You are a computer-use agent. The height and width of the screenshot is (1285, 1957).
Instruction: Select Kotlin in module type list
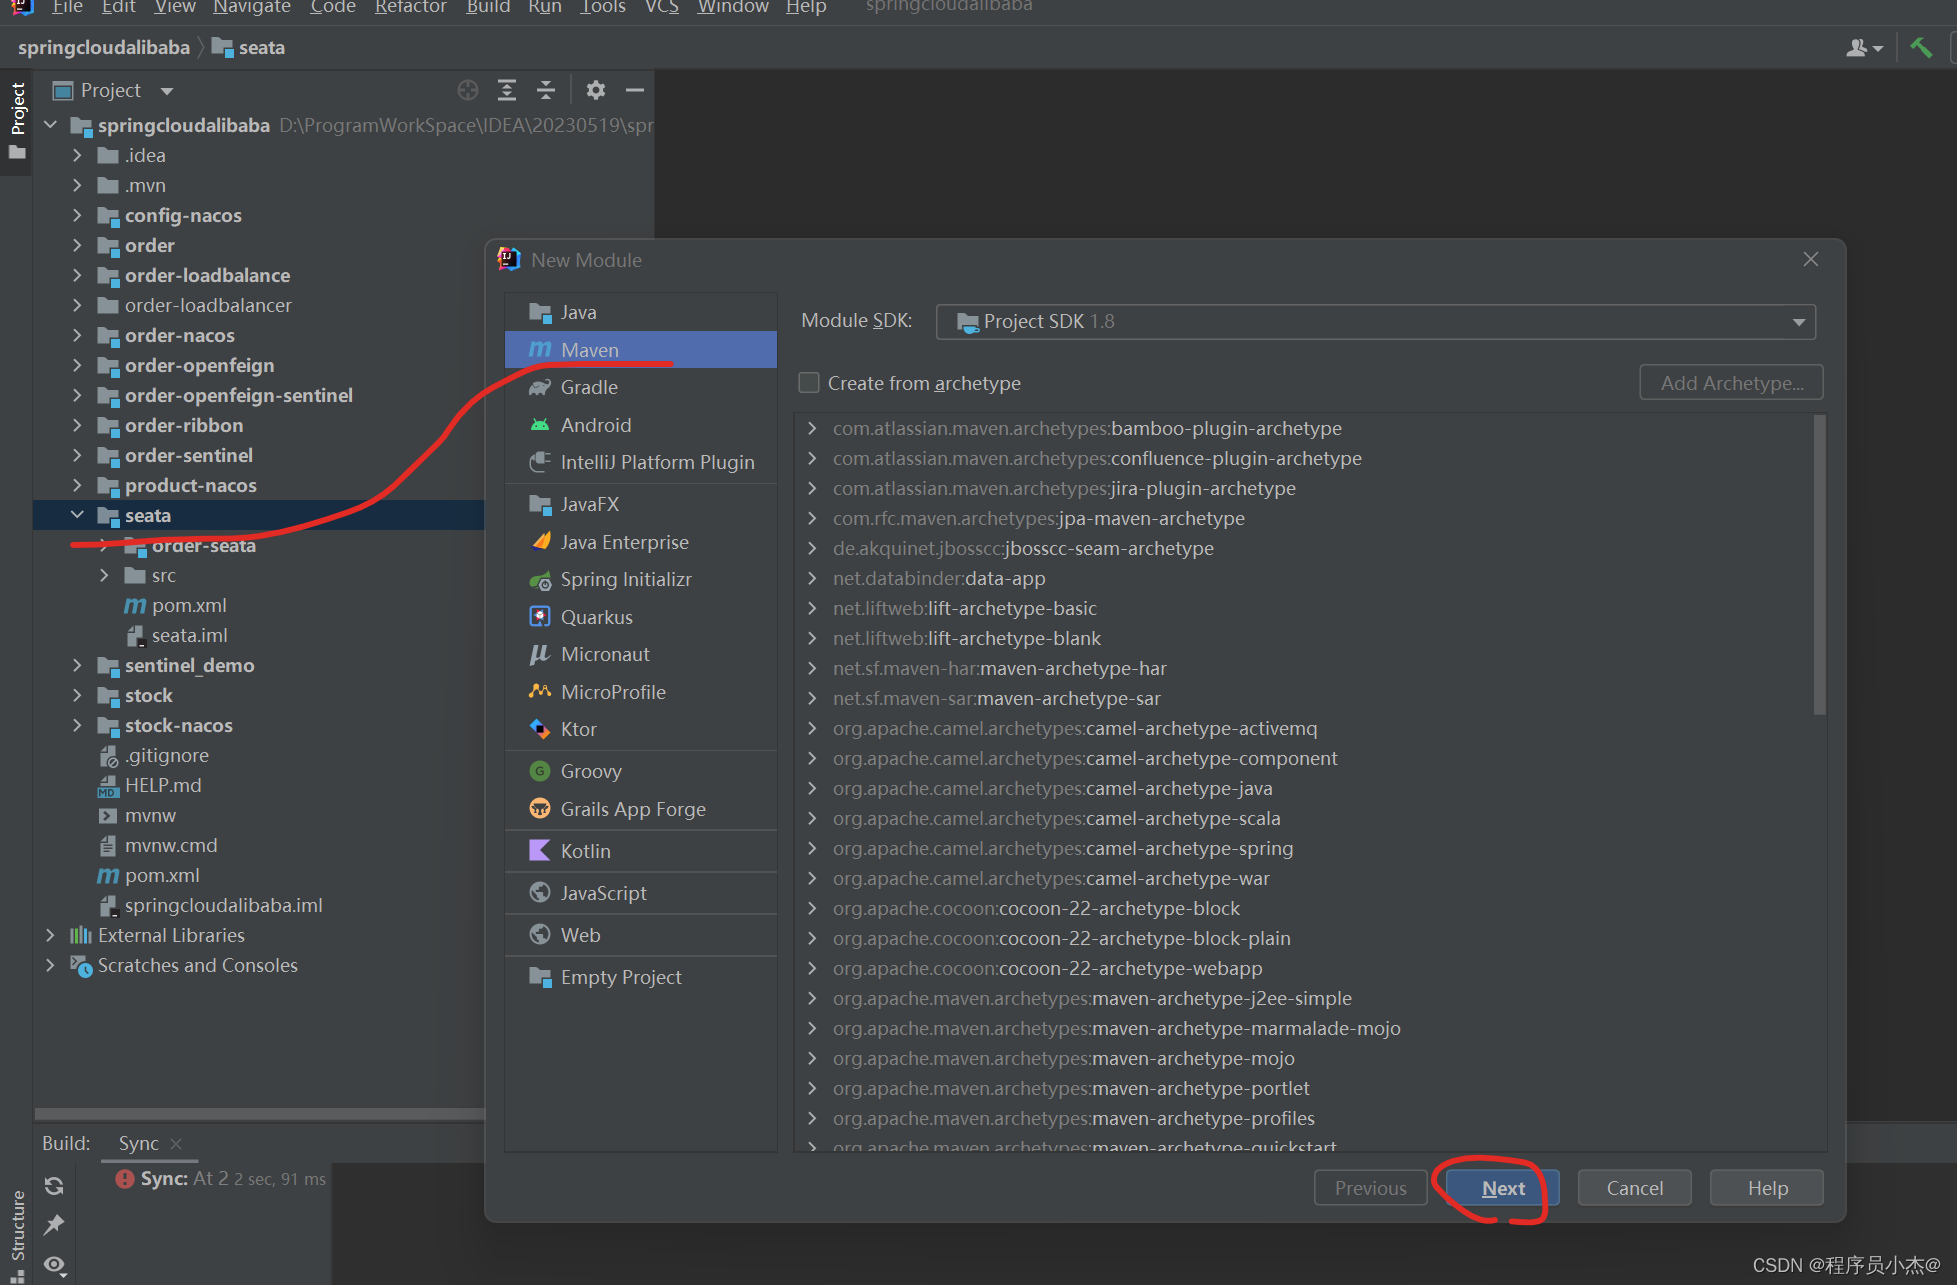[x=585, y=851]
